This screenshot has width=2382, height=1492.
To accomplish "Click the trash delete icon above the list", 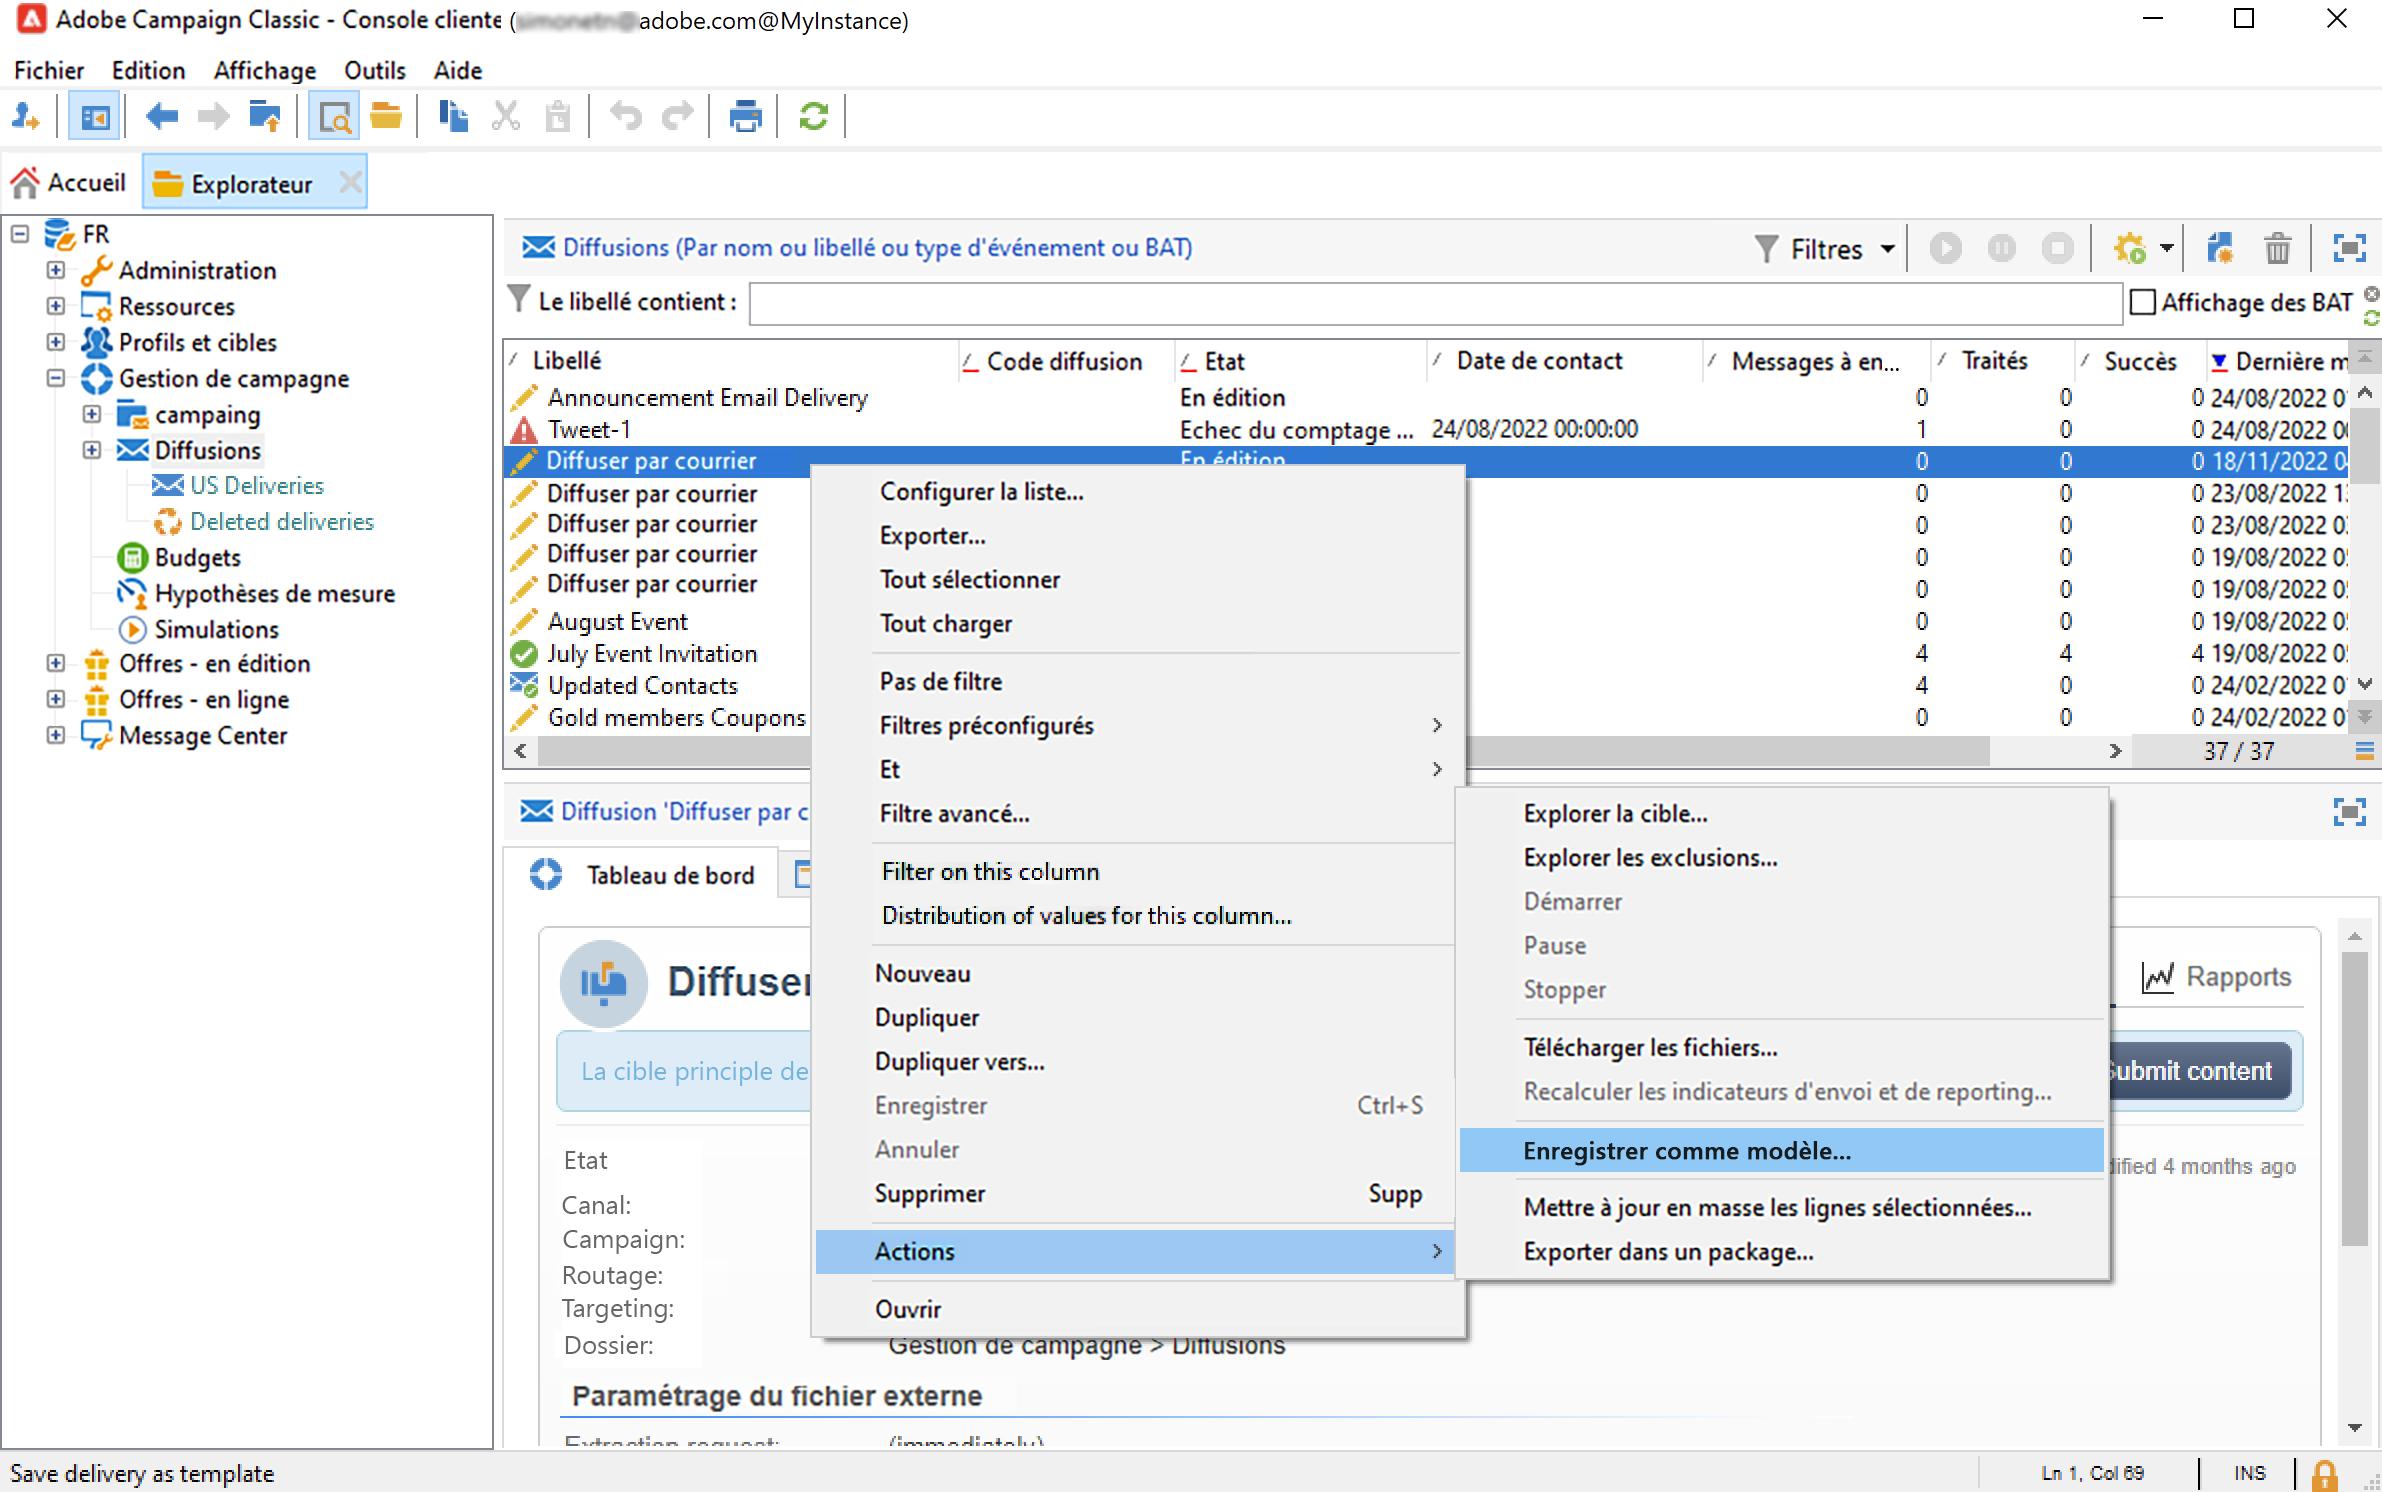I will pyautogui.click(x=2277, y=248).
